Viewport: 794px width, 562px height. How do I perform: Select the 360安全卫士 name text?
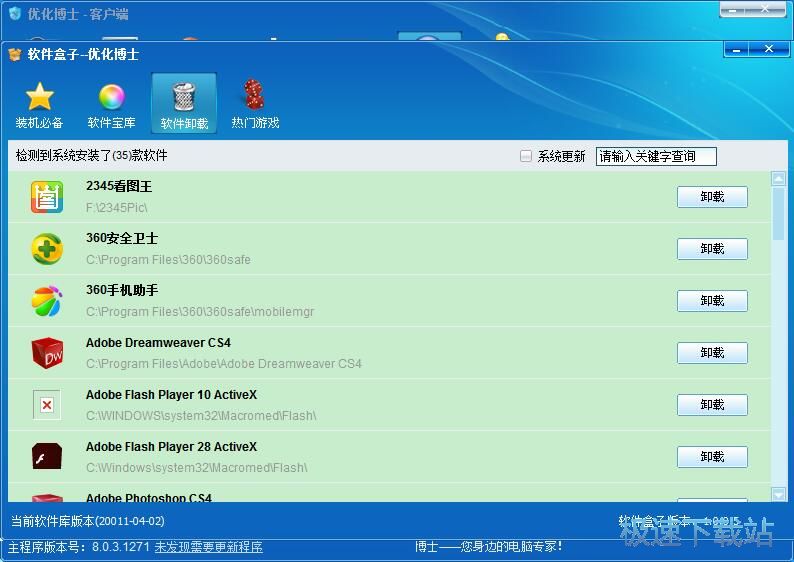pos(122,238)
